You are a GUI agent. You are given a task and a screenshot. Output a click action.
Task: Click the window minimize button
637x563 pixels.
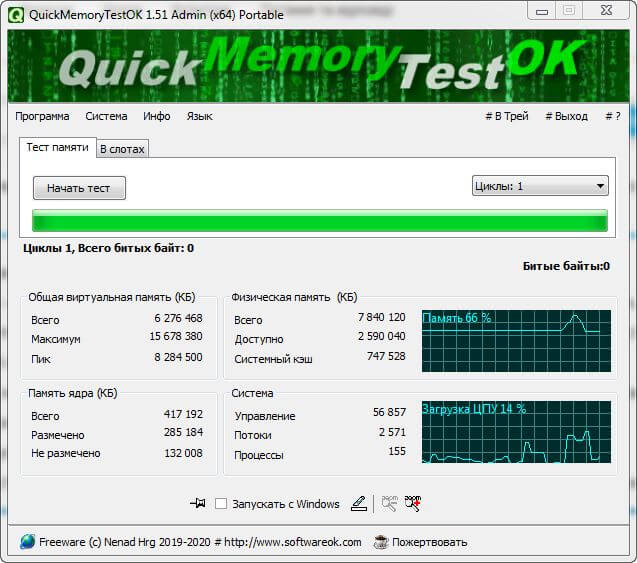(542, 11)
